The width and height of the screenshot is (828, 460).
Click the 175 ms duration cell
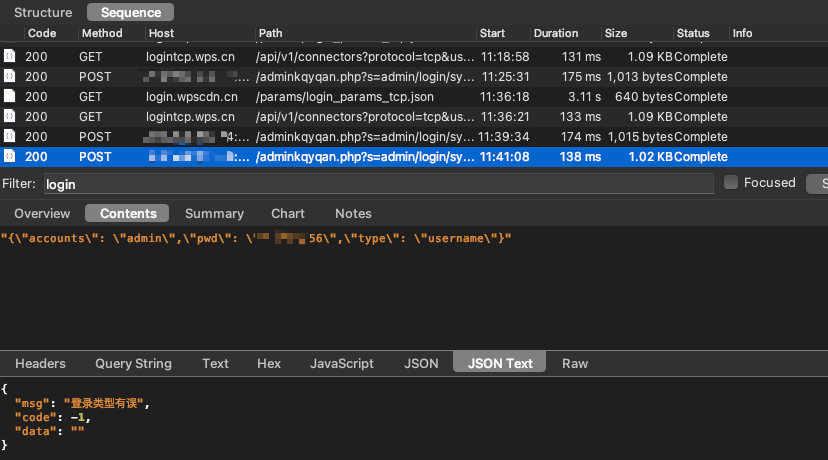coord(581,77)
